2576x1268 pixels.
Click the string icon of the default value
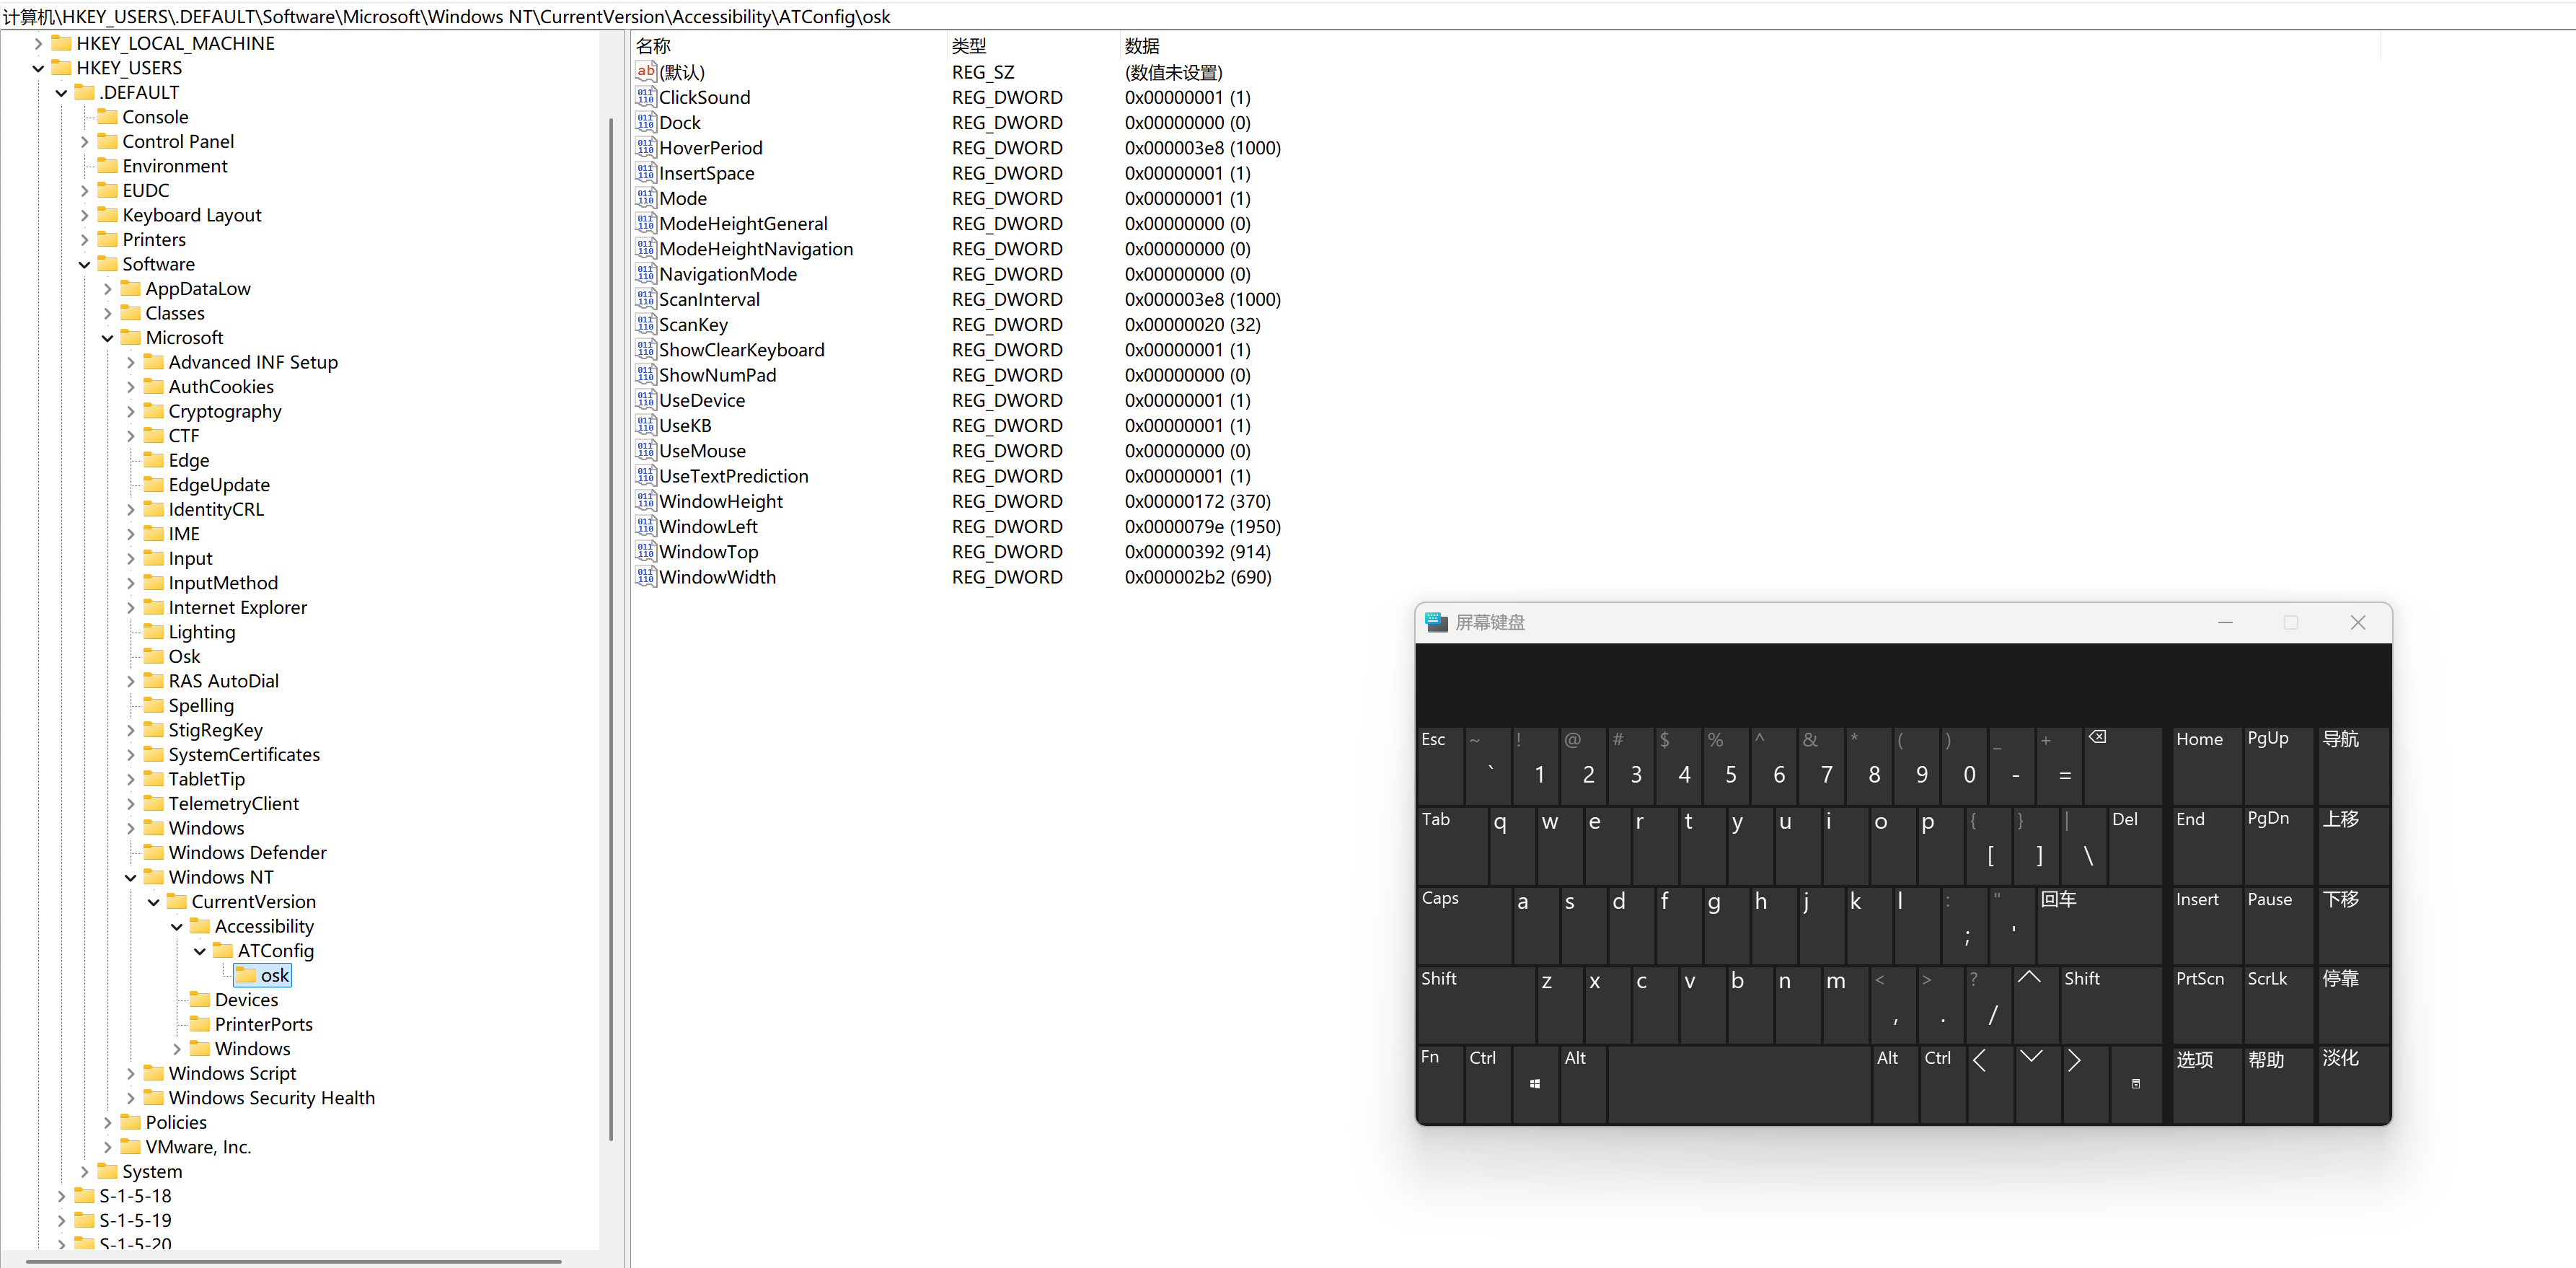pos(645,72)
